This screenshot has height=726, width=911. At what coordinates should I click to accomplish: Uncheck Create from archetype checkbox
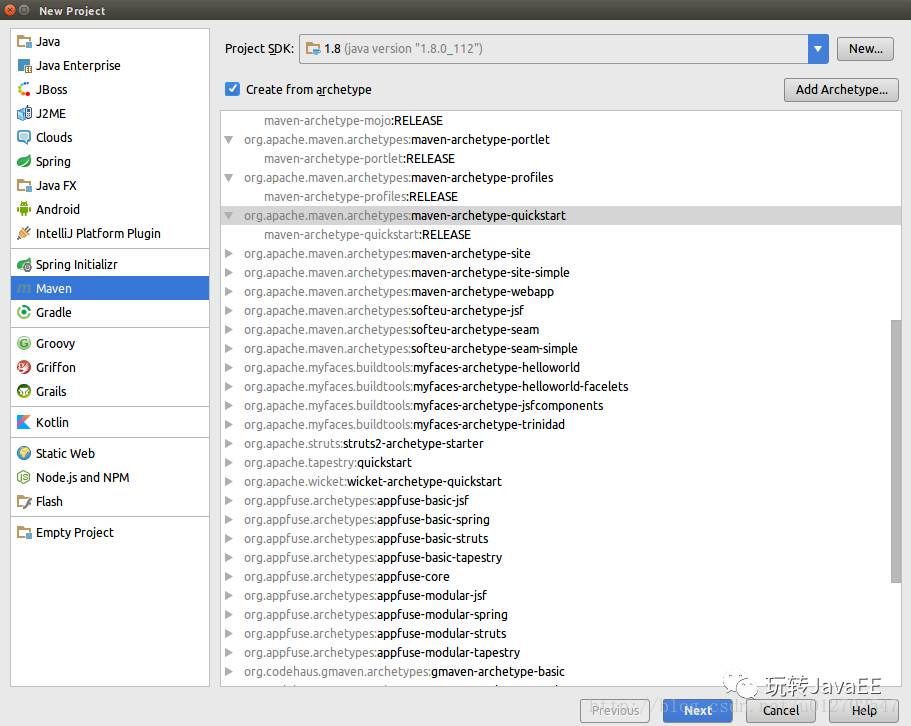click(x=232, y=89)
